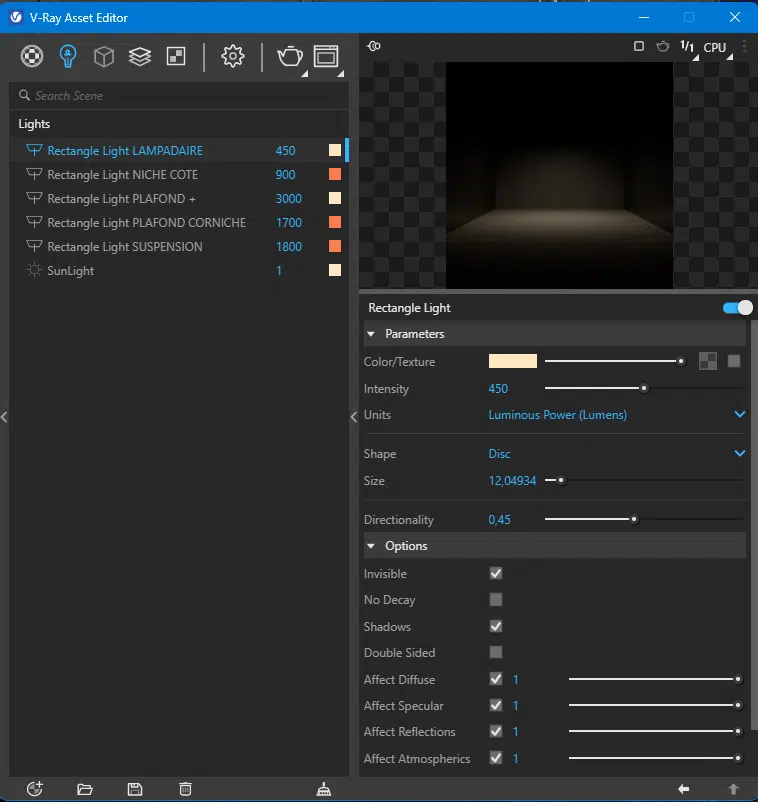The image size is (758, 802).
Task: Collapse the left panel arrow
Action: [x=4, y=417]
